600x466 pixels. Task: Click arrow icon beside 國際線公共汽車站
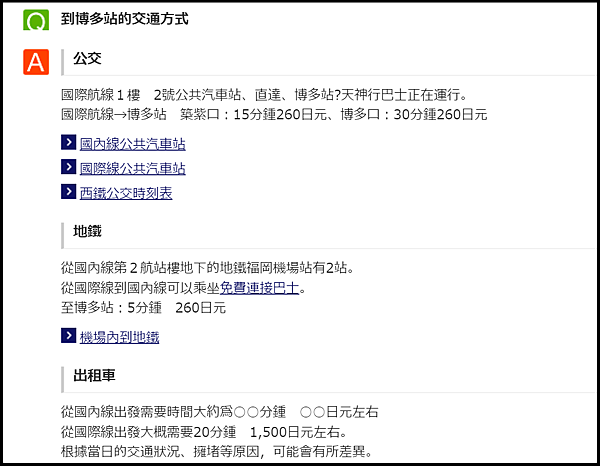(68, 167)
